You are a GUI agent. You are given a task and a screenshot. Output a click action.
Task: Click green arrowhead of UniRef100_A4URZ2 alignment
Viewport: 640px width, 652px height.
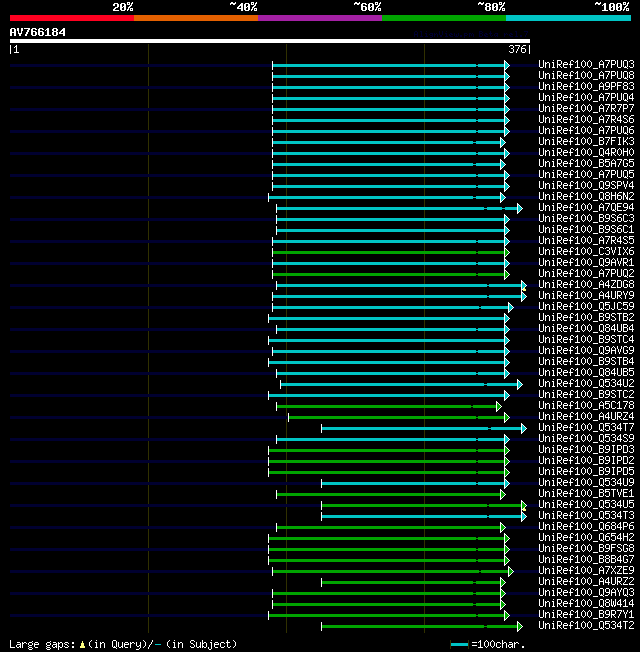pos(503,583)
